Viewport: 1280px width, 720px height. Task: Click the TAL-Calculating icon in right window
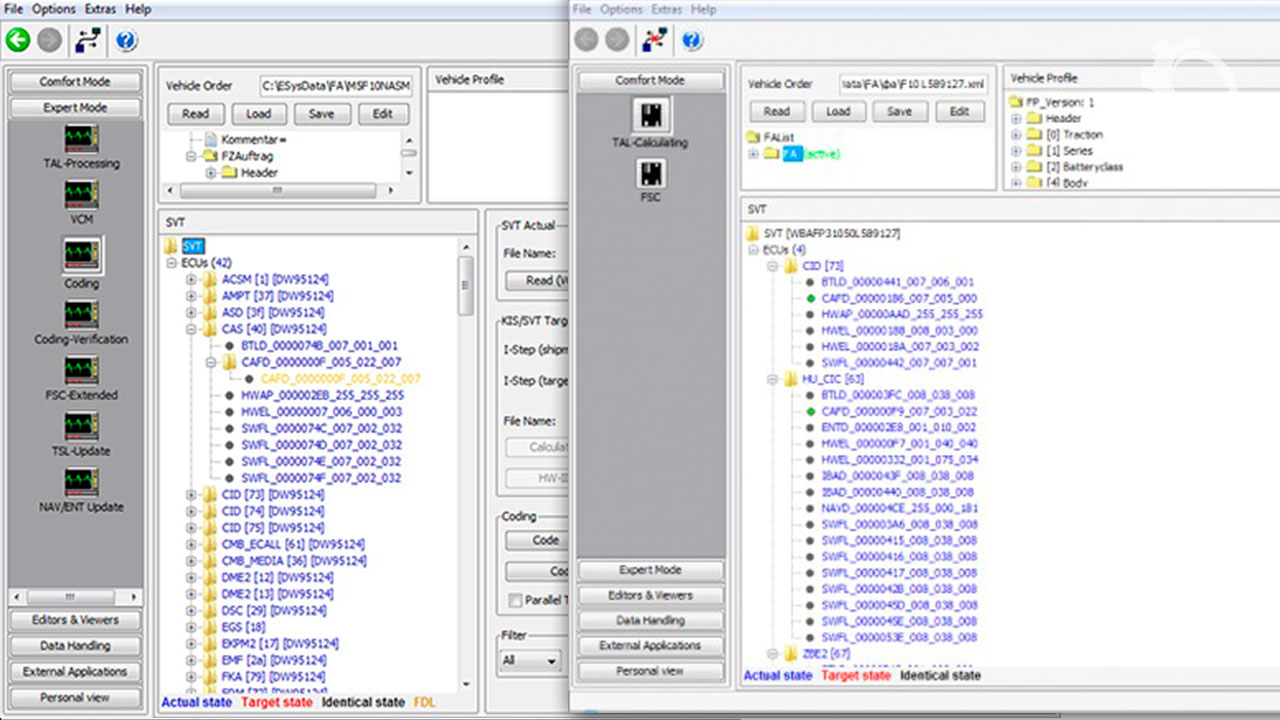pos(650,116)
